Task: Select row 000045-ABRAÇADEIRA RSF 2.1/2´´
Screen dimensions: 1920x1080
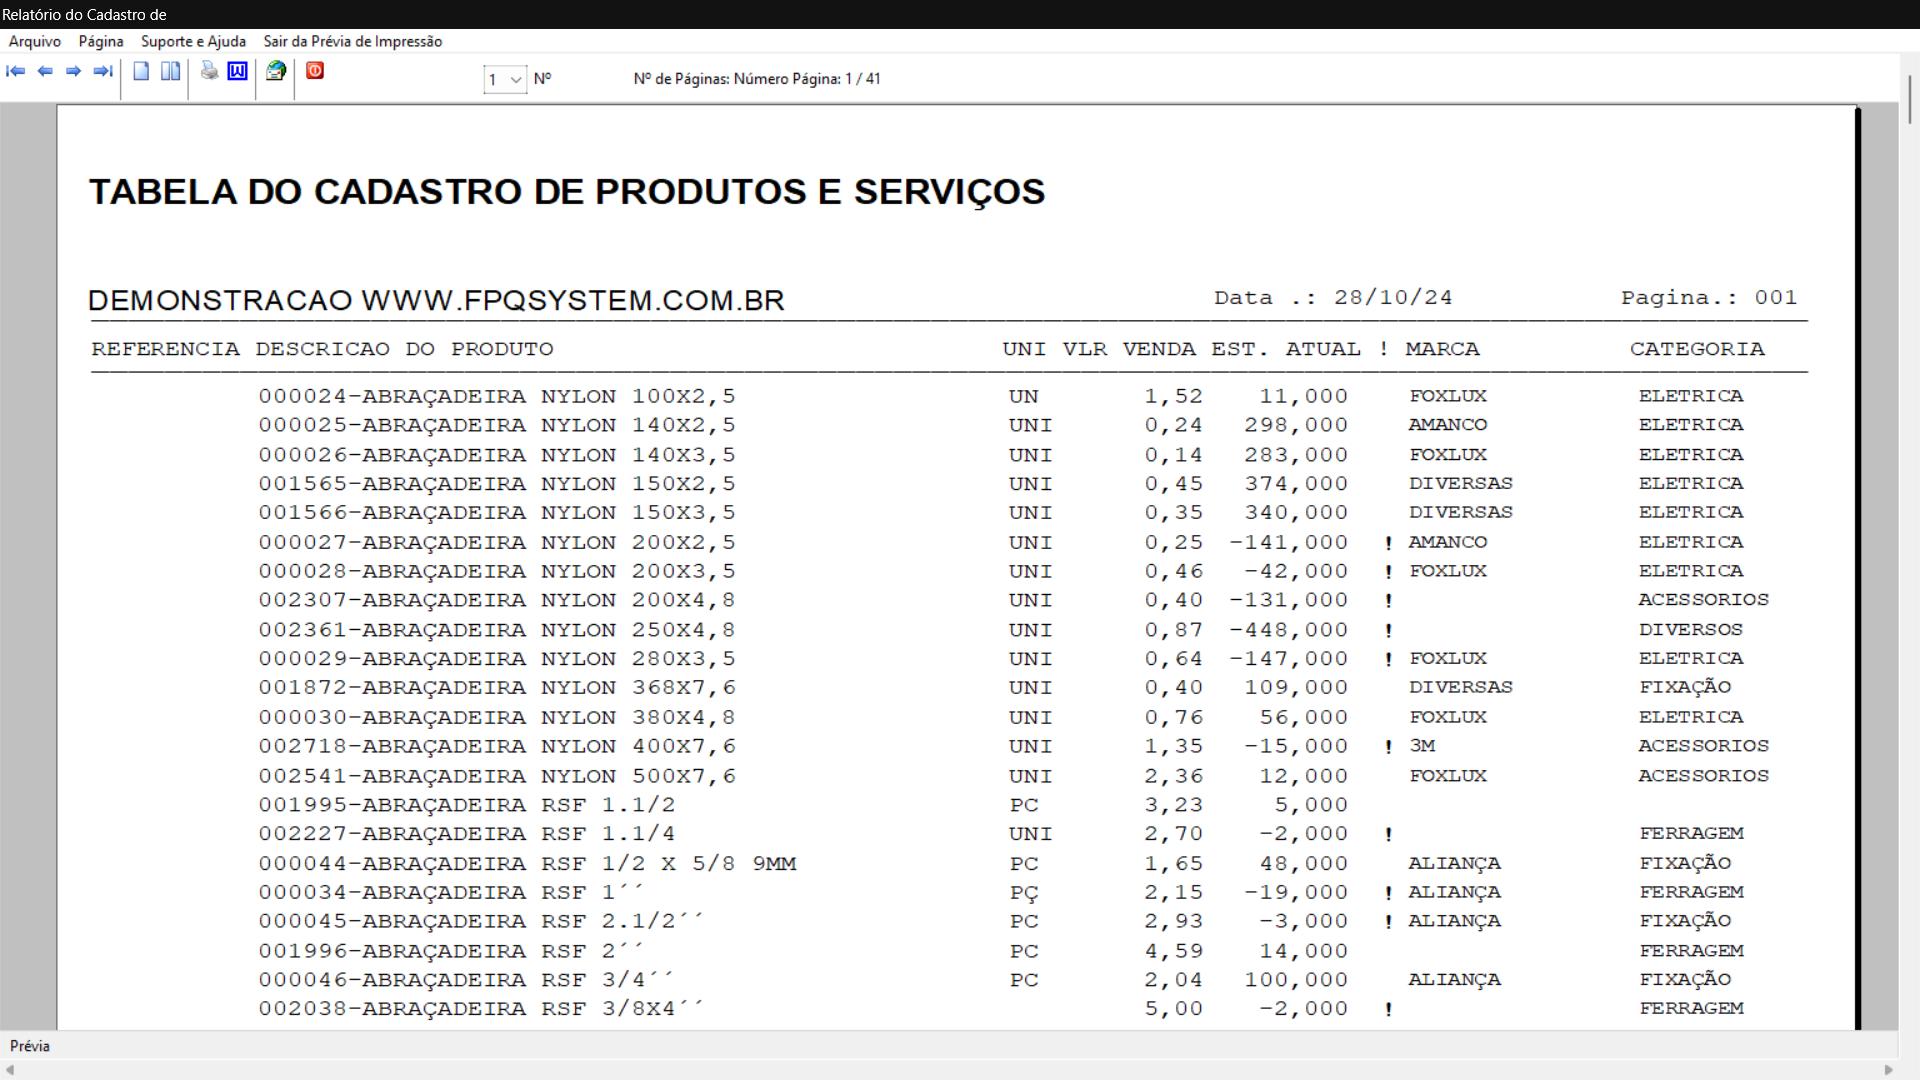Action: (995, 921)
